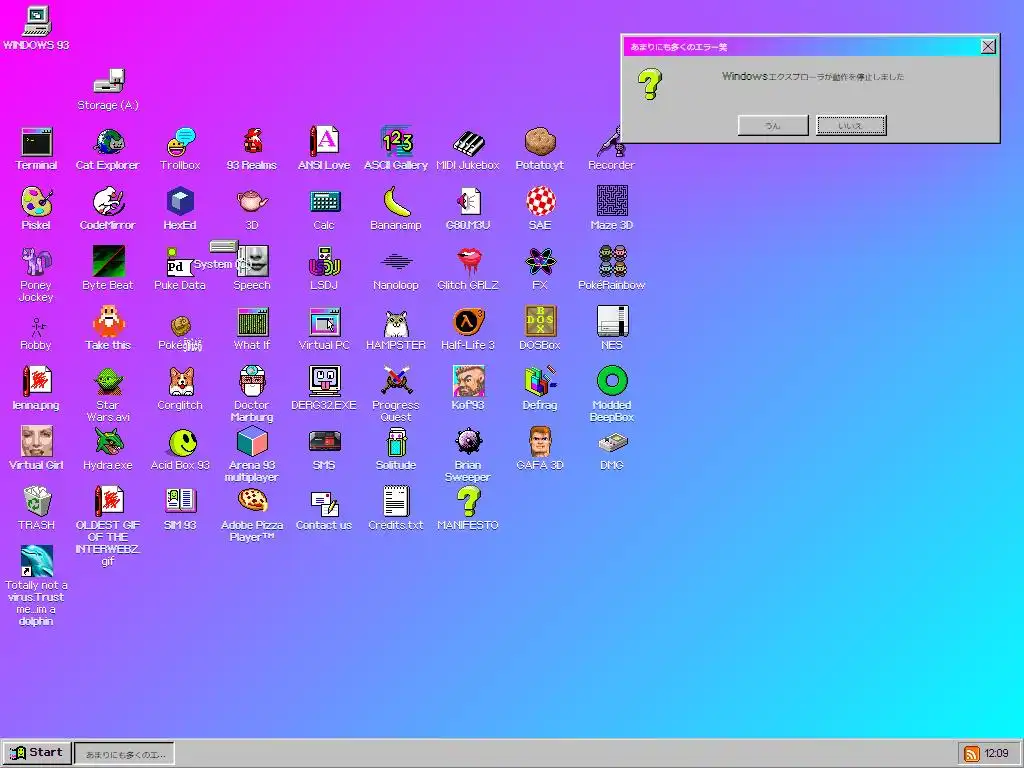
Task: Open the 93 Realms icon
Action: tap(252, 142)
